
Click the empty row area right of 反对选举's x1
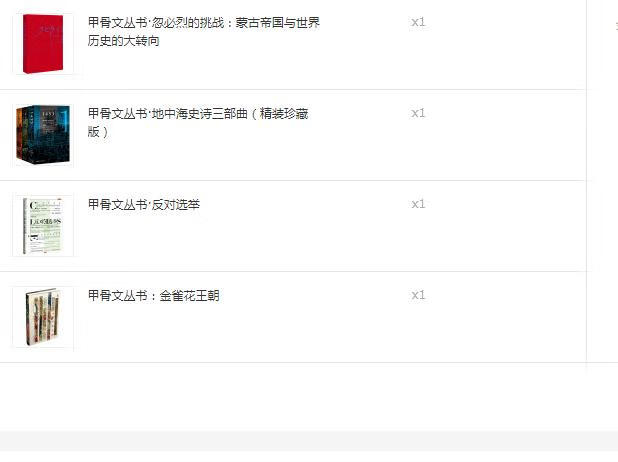pos(506,226)
